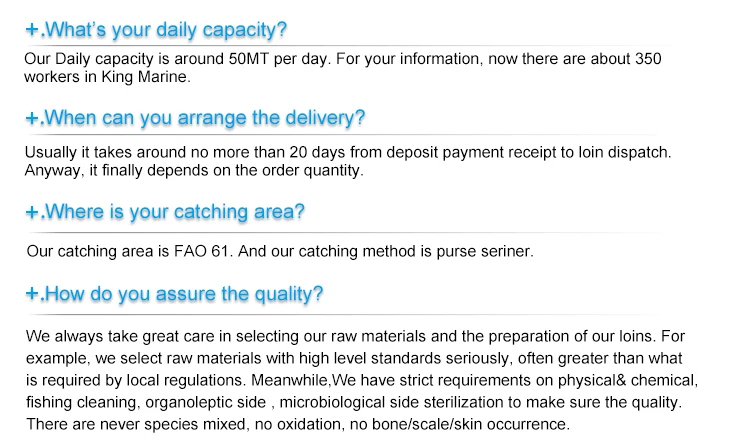Screen dimensions: 750x446
Task: Expand the plus icon beside delivery question
Action: (x=32, y=119)
